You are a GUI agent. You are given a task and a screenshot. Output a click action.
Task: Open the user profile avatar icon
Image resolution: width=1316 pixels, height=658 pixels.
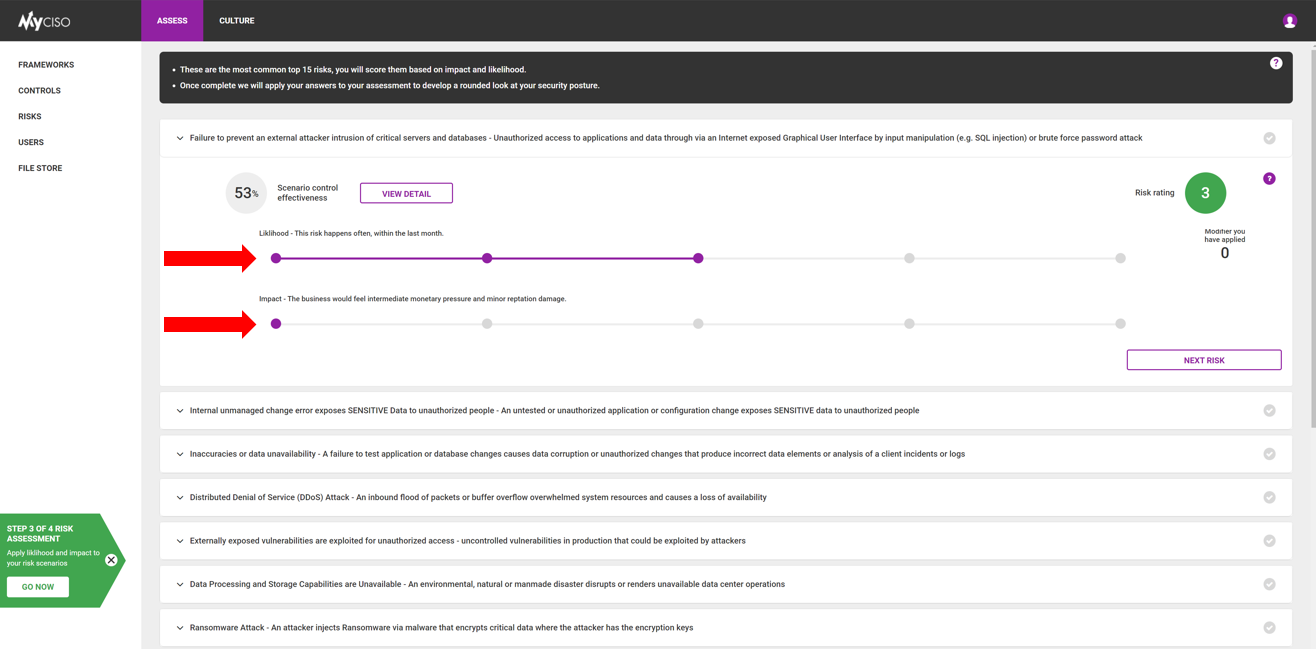pyautogui.click(x=1290, y=21)
